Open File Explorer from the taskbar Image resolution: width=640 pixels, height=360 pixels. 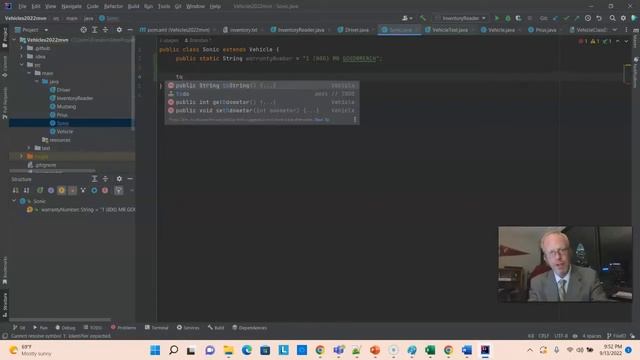(228, 350)
